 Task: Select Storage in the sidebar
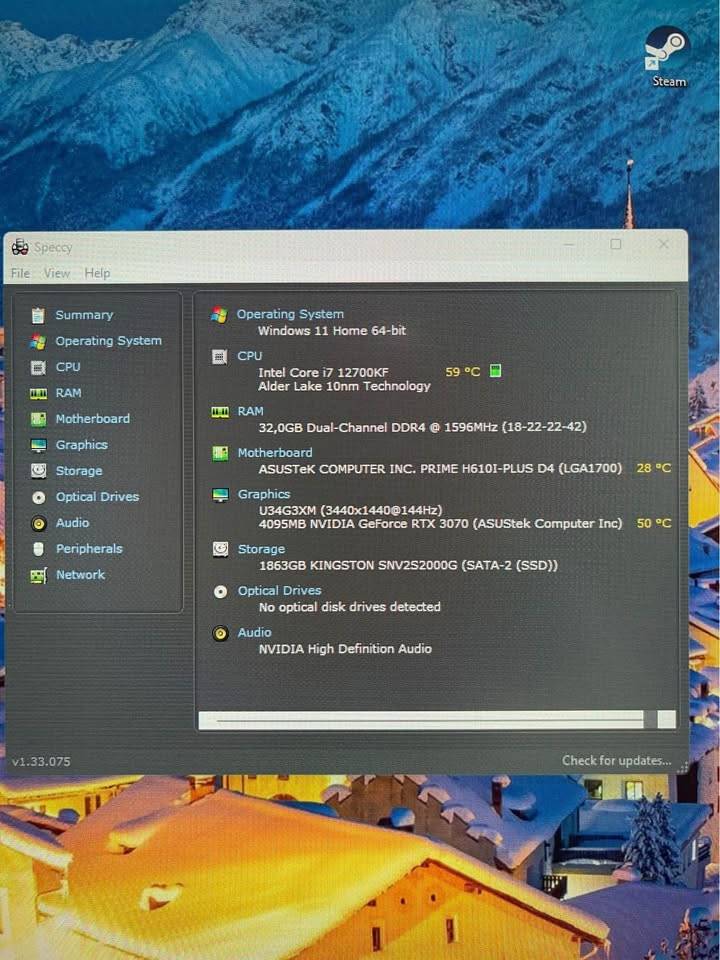(x=79, y=471)
